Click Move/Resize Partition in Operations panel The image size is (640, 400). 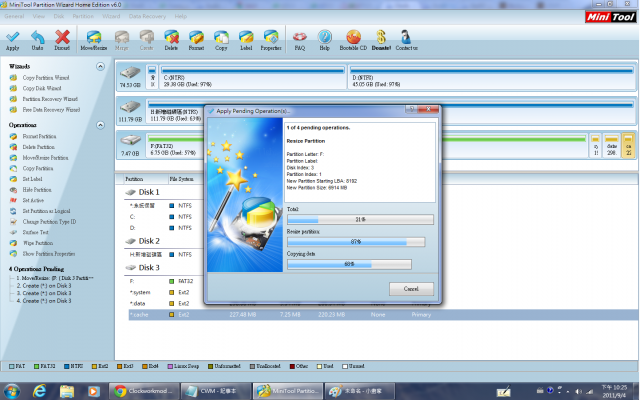pos(45,158)
